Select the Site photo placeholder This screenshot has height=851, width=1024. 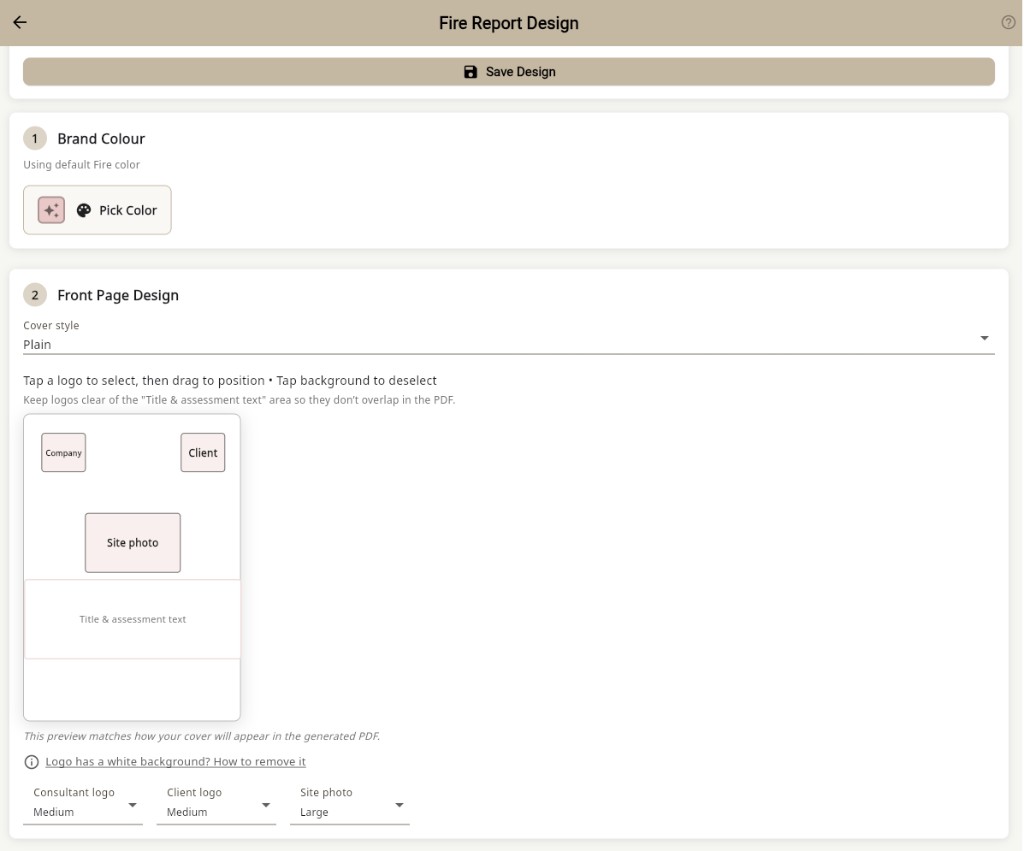(x=133, y=543)
